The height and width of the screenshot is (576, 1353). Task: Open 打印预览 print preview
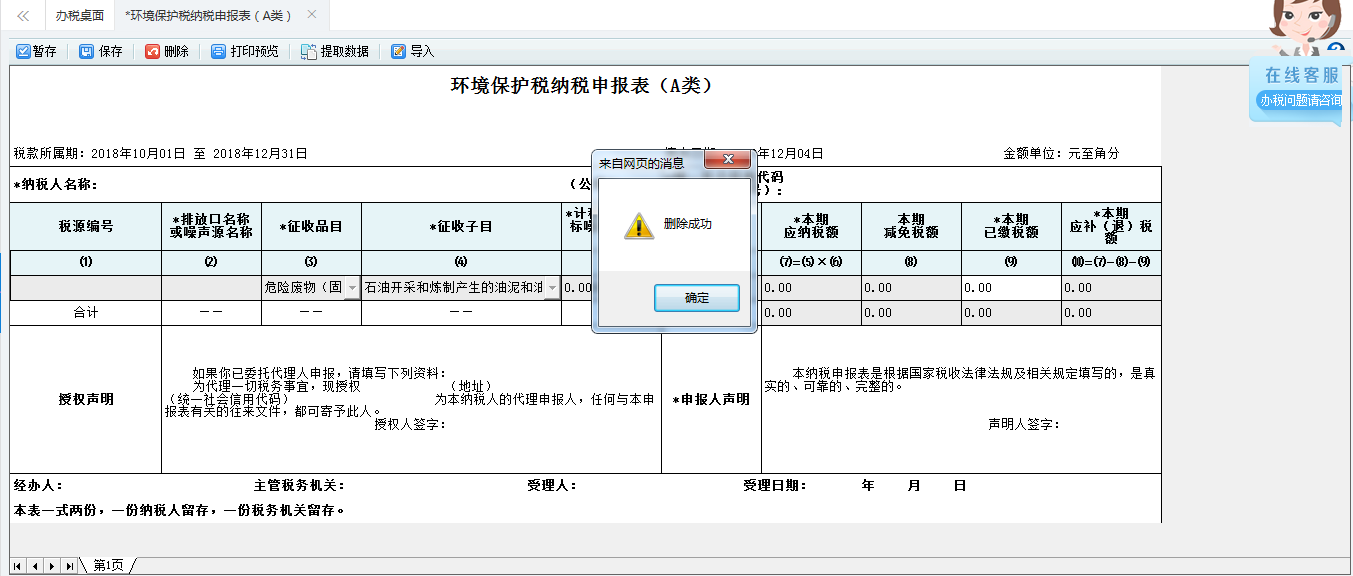244,50
